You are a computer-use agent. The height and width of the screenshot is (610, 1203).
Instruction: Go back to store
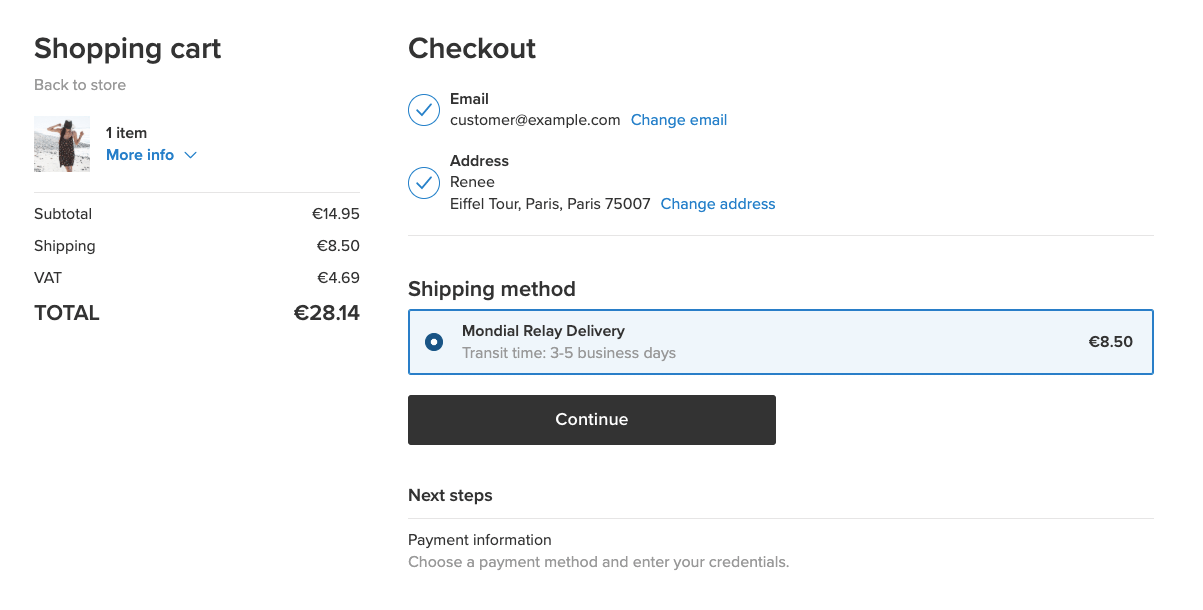pos(80,85)
